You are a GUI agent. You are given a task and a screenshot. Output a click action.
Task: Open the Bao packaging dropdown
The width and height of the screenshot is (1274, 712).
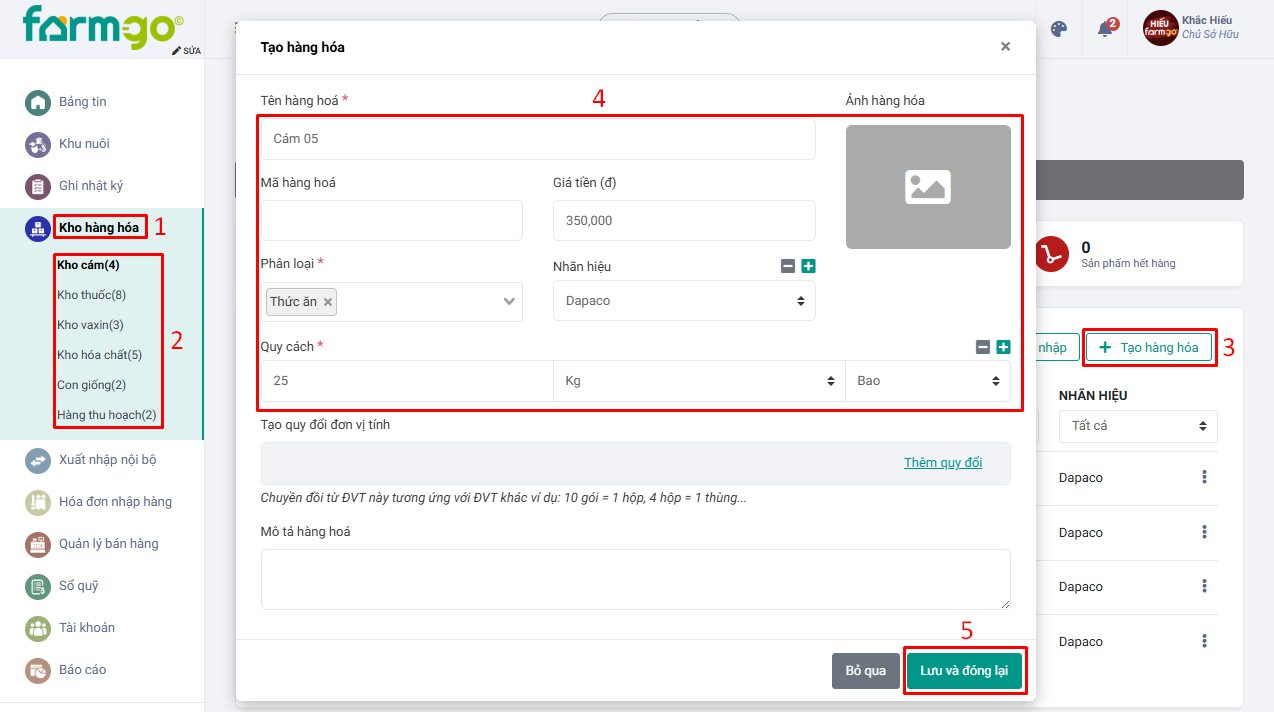click(x=927, y=381)
